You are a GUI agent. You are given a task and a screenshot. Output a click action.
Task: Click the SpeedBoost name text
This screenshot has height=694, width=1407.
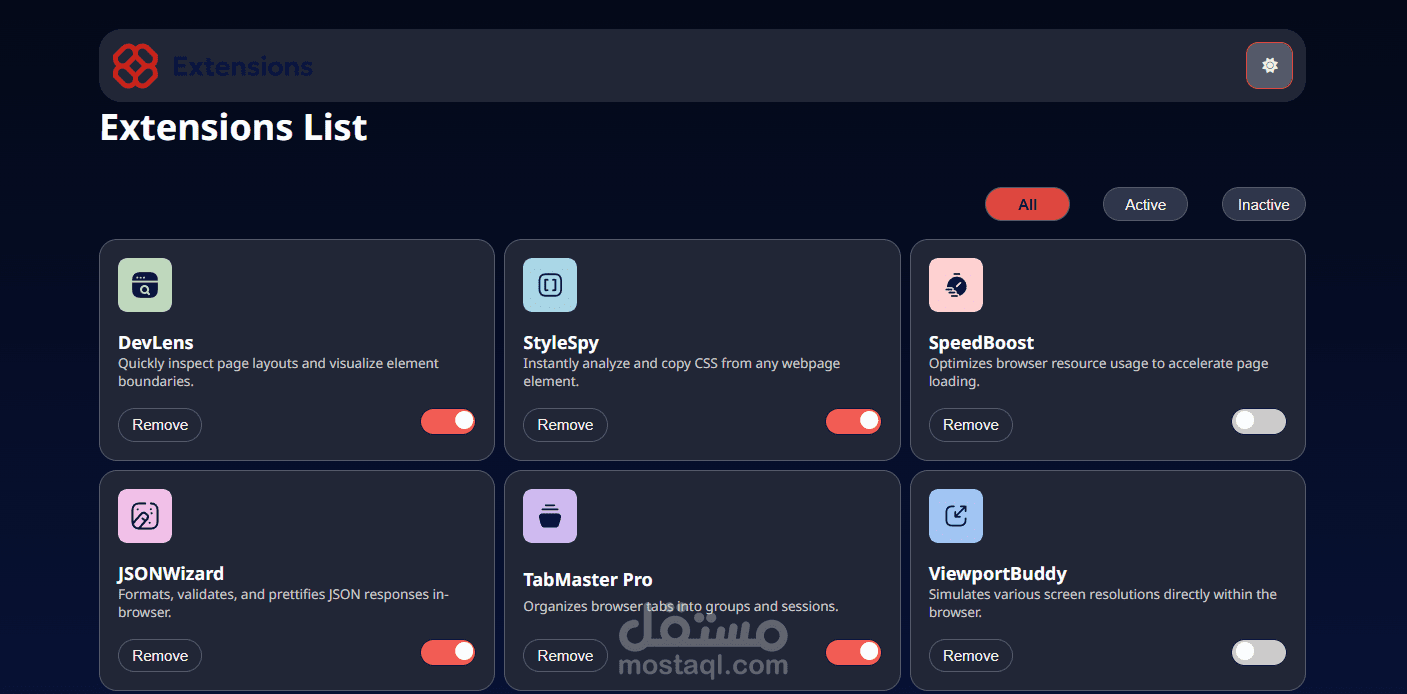point(982,343)
